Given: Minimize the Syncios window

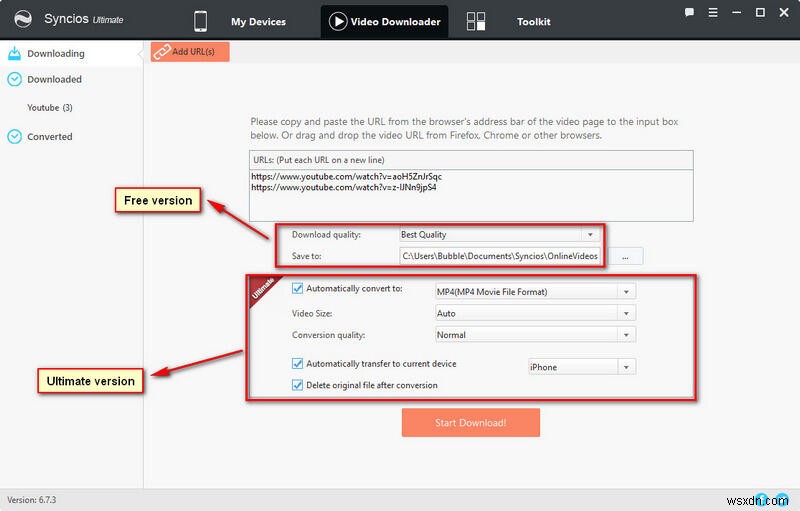Looking at the screenshot, I should point(736,12).
